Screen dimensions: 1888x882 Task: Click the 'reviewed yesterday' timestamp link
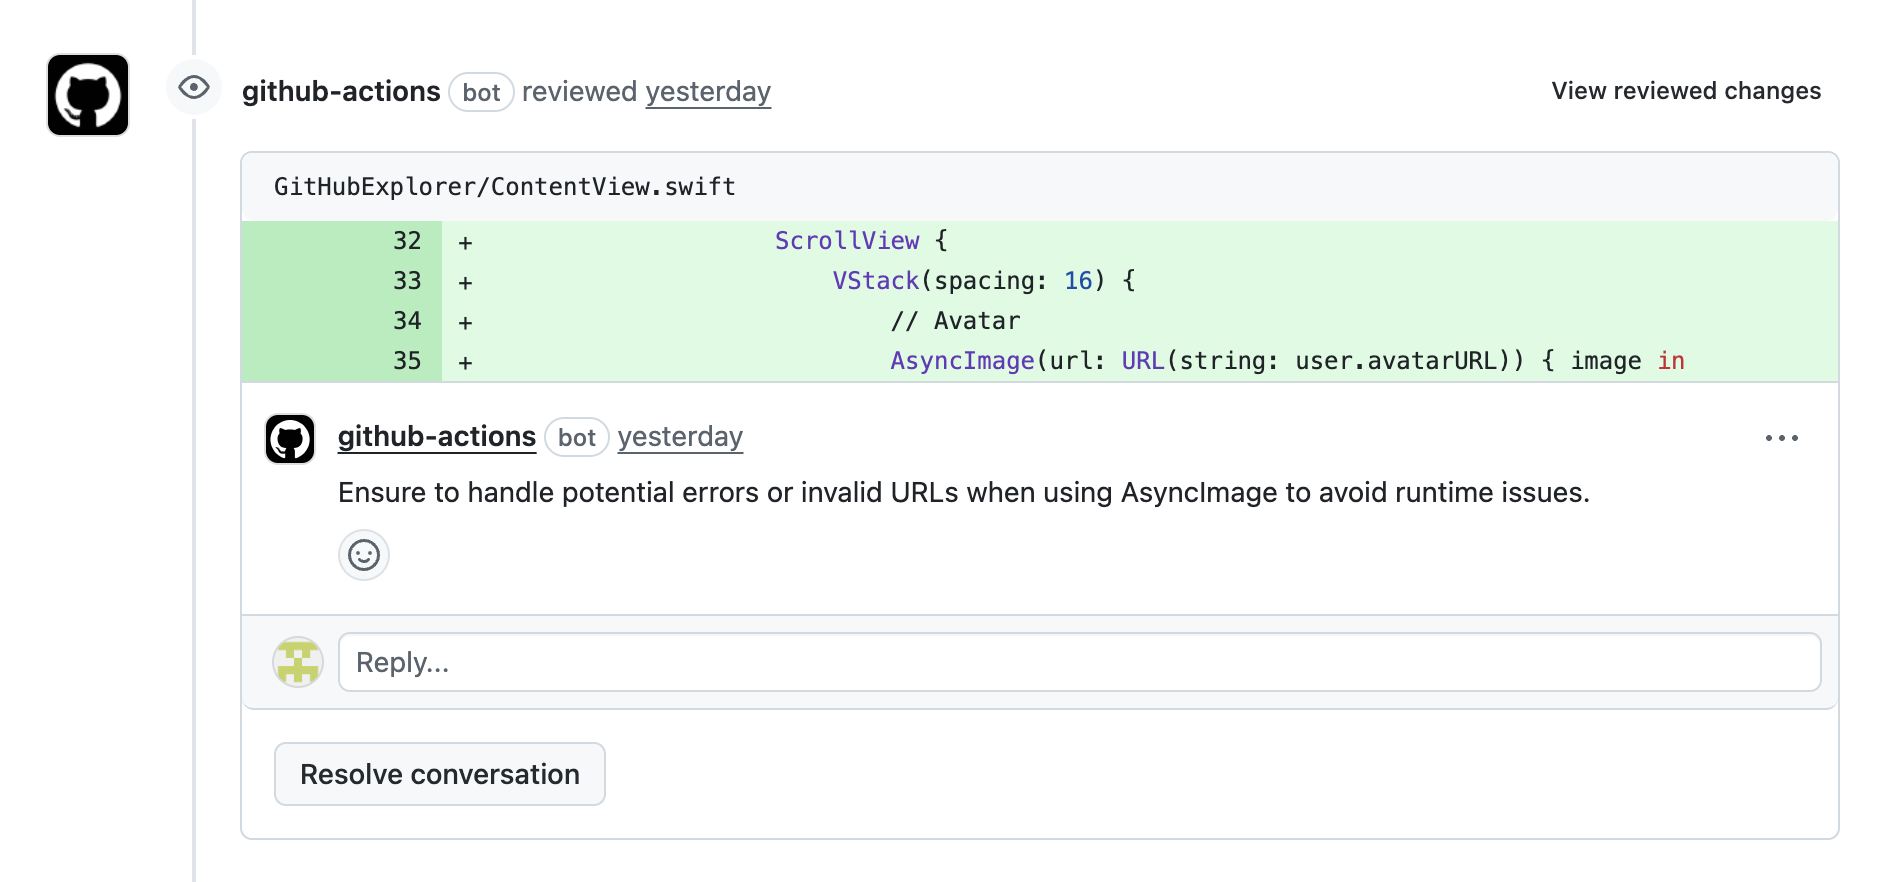point(708,92)
